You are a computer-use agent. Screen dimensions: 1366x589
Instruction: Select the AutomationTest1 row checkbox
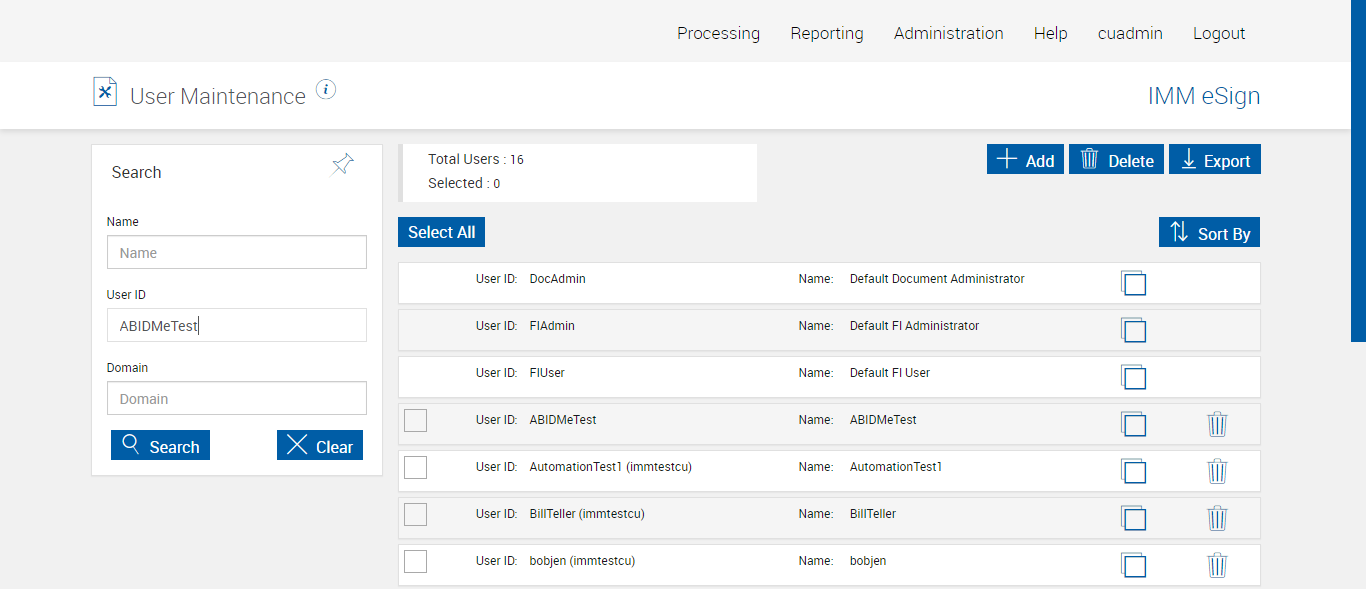pyautogui.click(x=416, y=468)
